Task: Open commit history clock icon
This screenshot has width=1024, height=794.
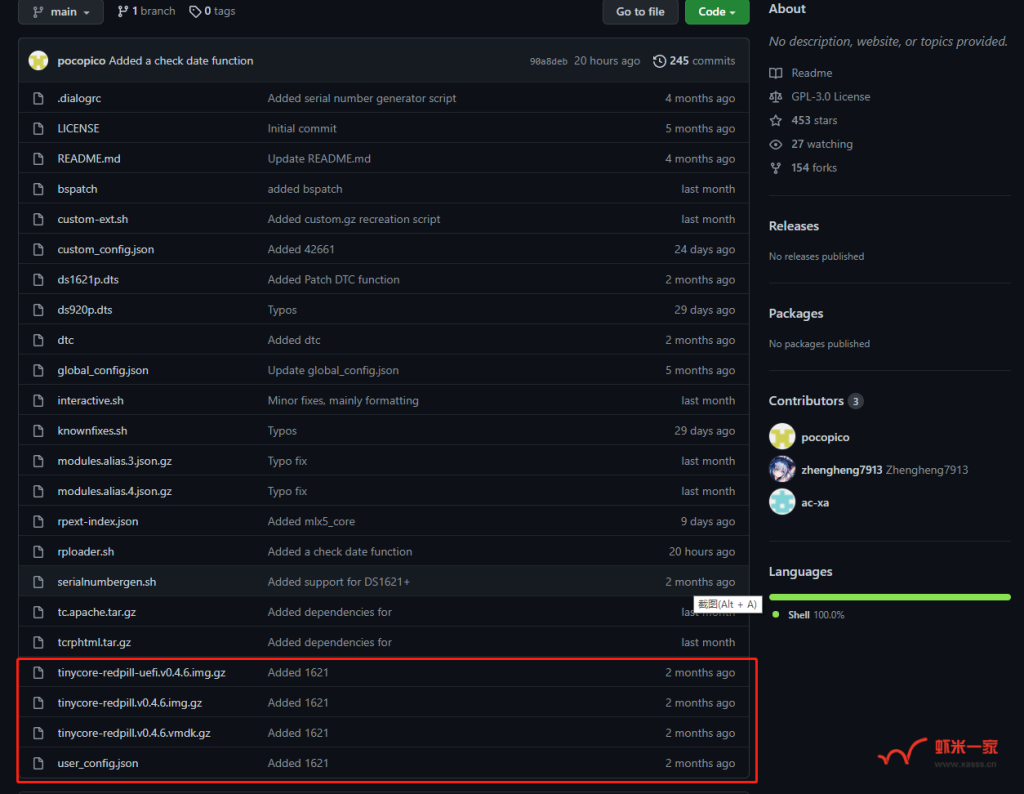Action: (659, 61)
